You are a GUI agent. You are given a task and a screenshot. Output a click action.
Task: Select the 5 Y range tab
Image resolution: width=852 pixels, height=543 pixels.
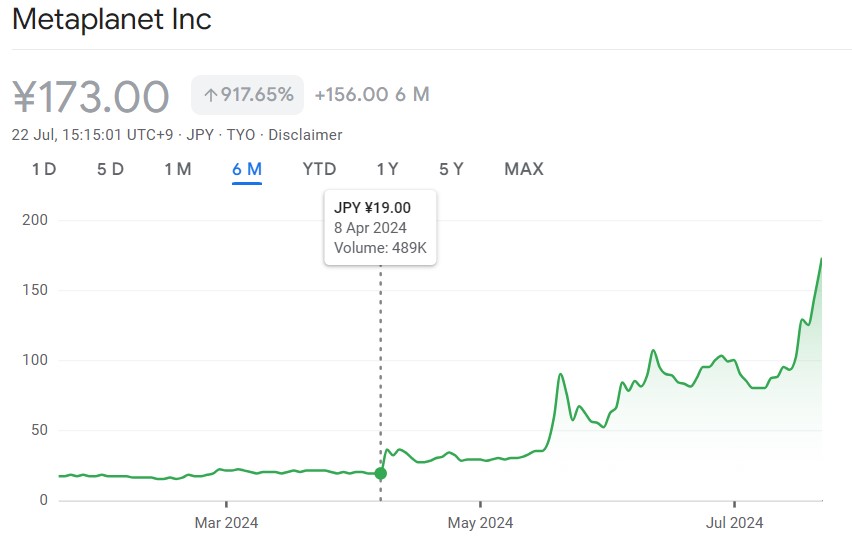pyautogui.click(x=451, y=169)
